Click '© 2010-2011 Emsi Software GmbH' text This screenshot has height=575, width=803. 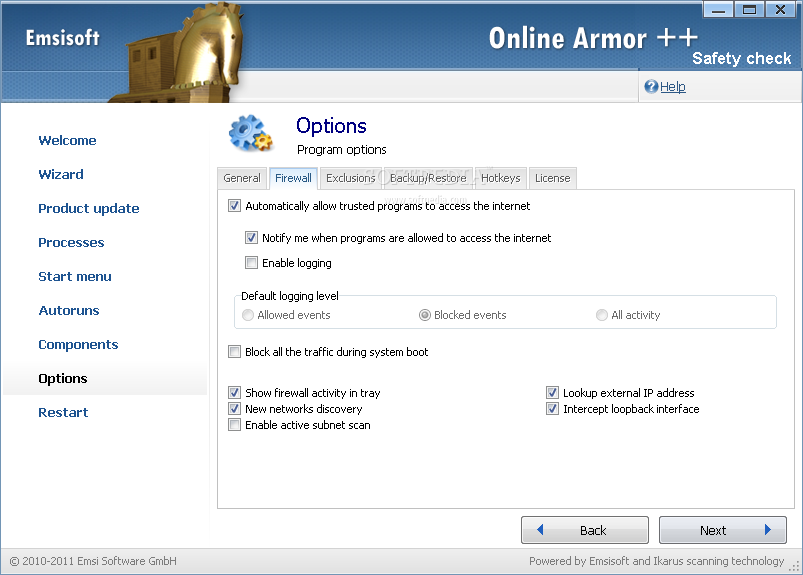pyautogui.click(x=93, y=561)
